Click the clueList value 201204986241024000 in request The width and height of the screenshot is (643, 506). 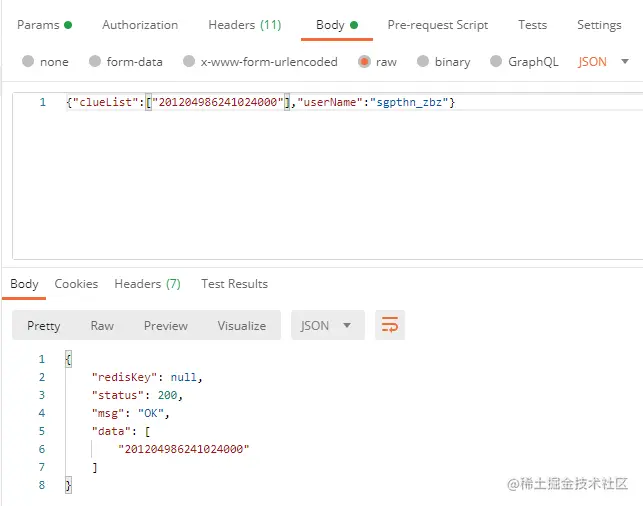pyautogui.click(x=218, y=102)
